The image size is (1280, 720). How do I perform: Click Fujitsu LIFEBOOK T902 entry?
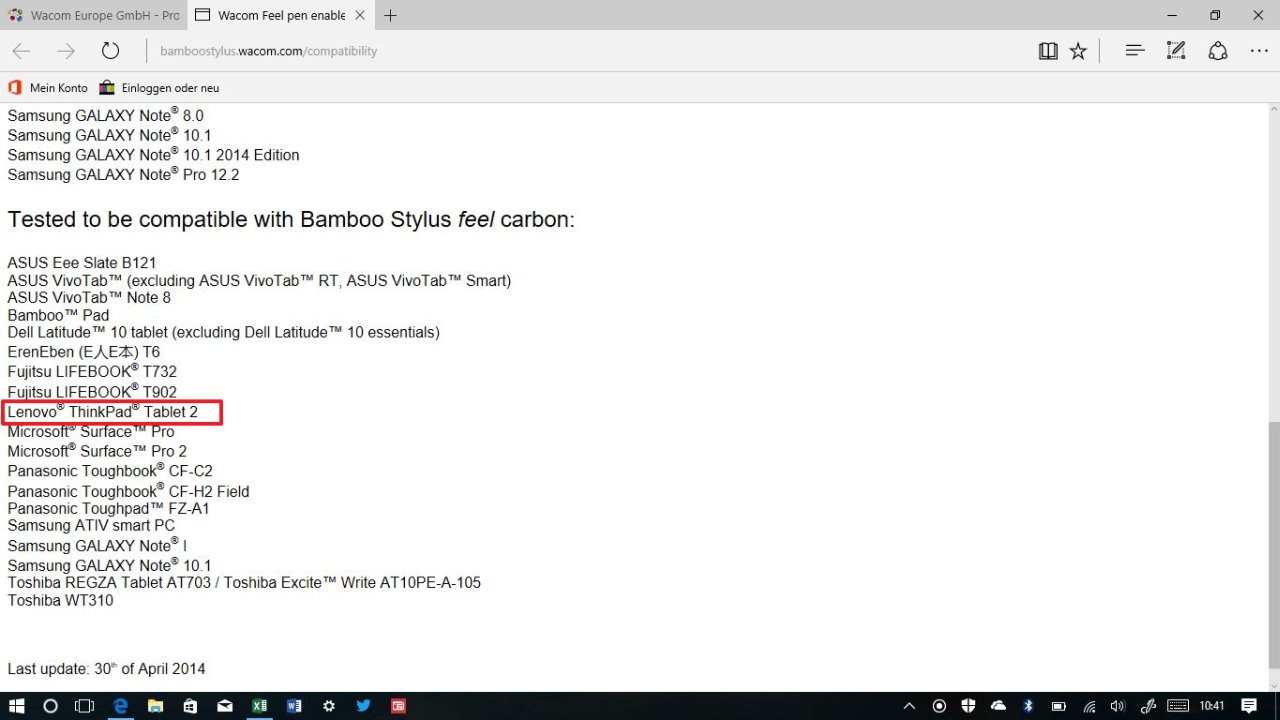(92, 392)
